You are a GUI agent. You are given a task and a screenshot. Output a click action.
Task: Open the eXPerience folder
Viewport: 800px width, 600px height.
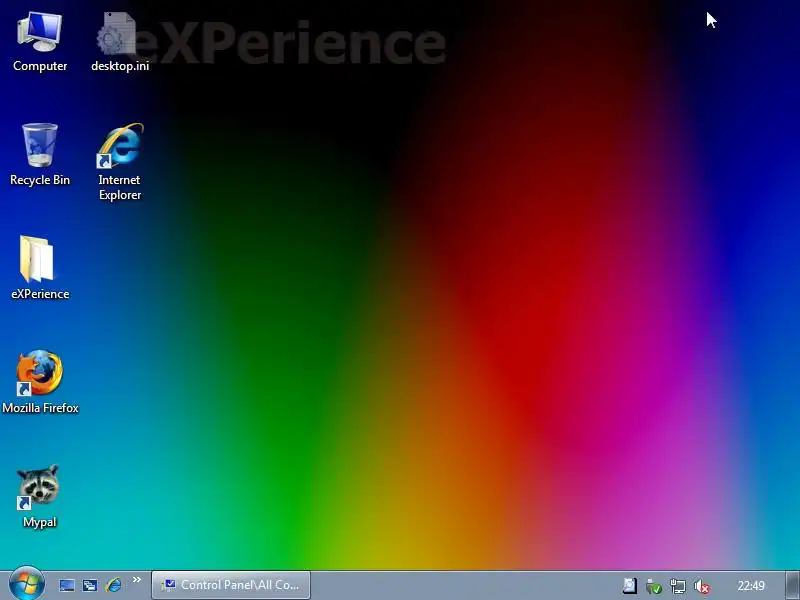tap(40, 267)
